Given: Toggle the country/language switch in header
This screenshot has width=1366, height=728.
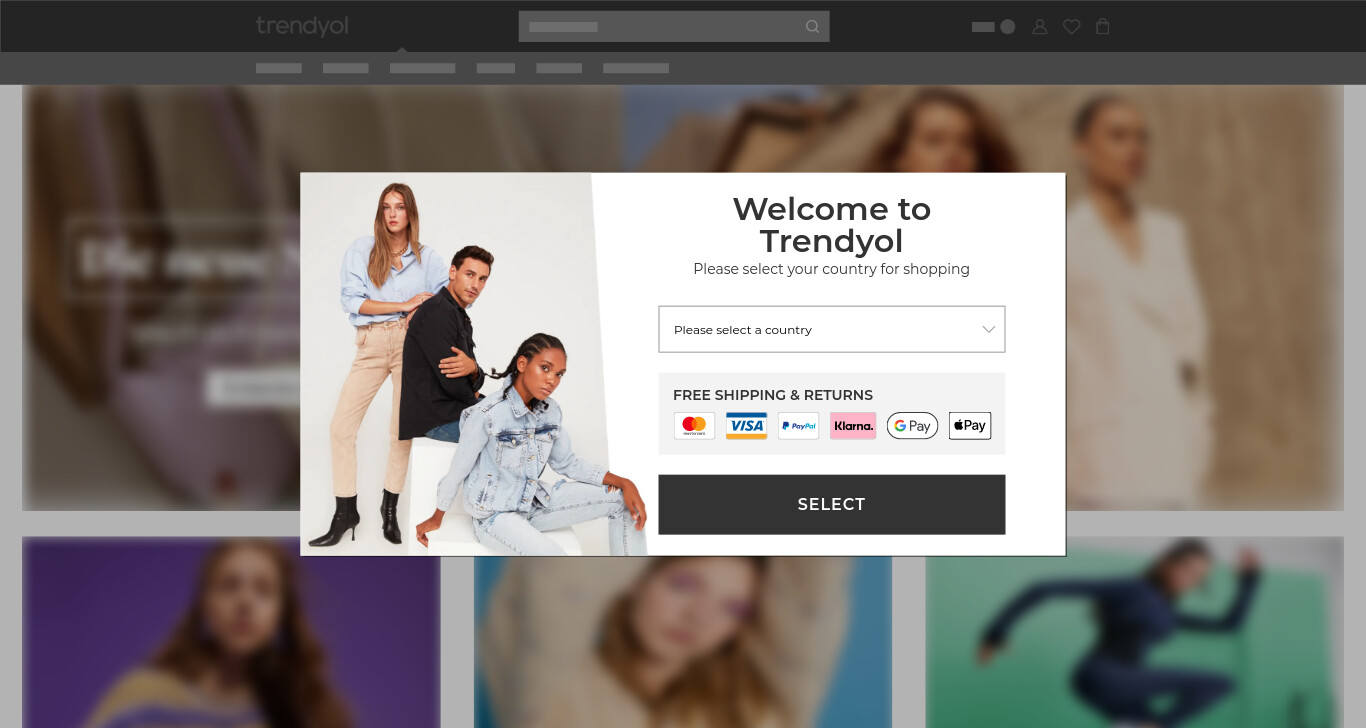Looking at the screenshot, I should pos(993,27).
